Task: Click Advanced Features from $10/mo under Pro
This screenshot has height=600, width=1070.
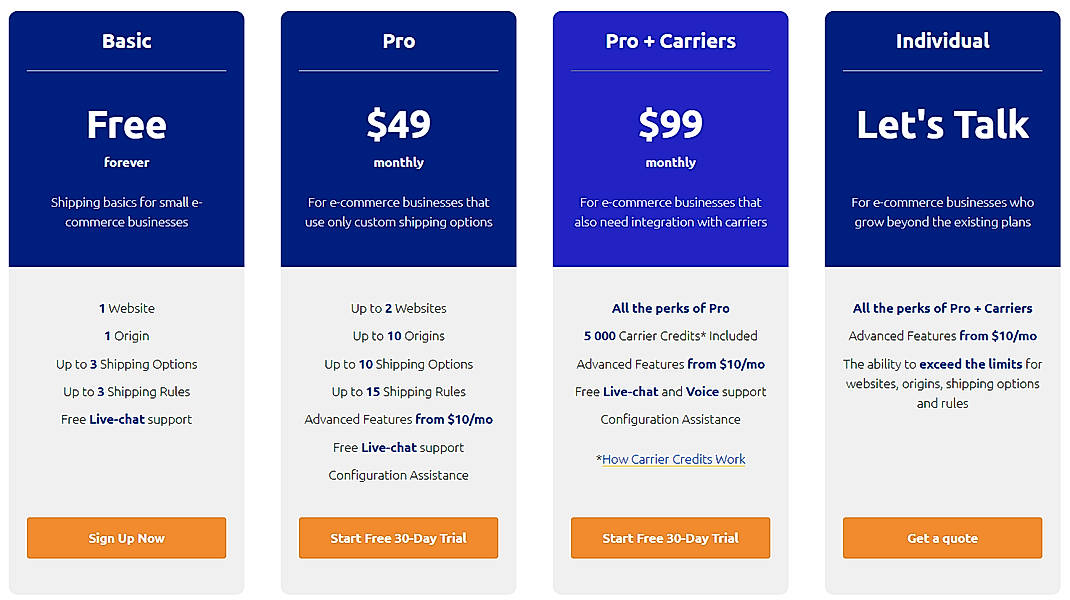Action: 398,419
